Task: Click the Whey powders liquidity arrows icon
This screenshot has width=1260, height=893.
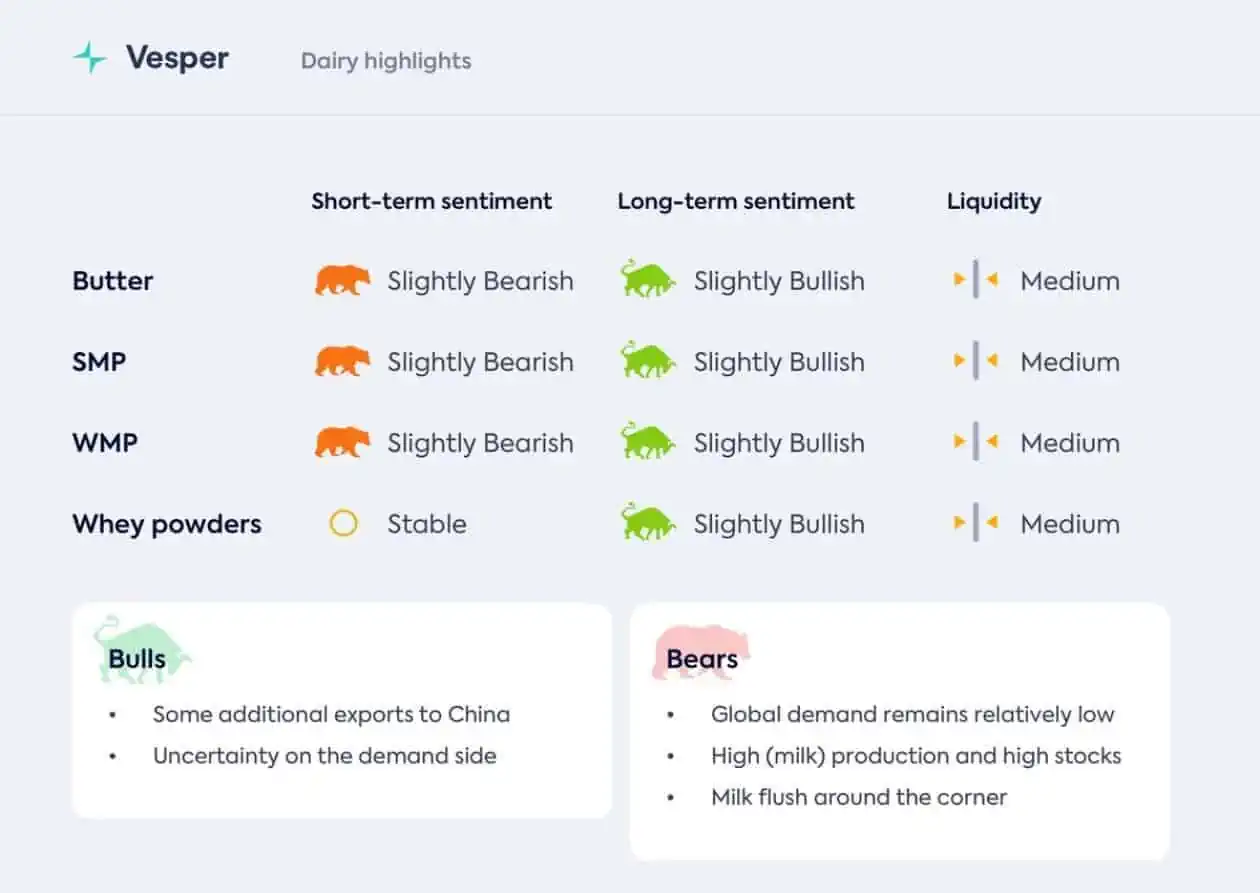Action: (976, 523)
